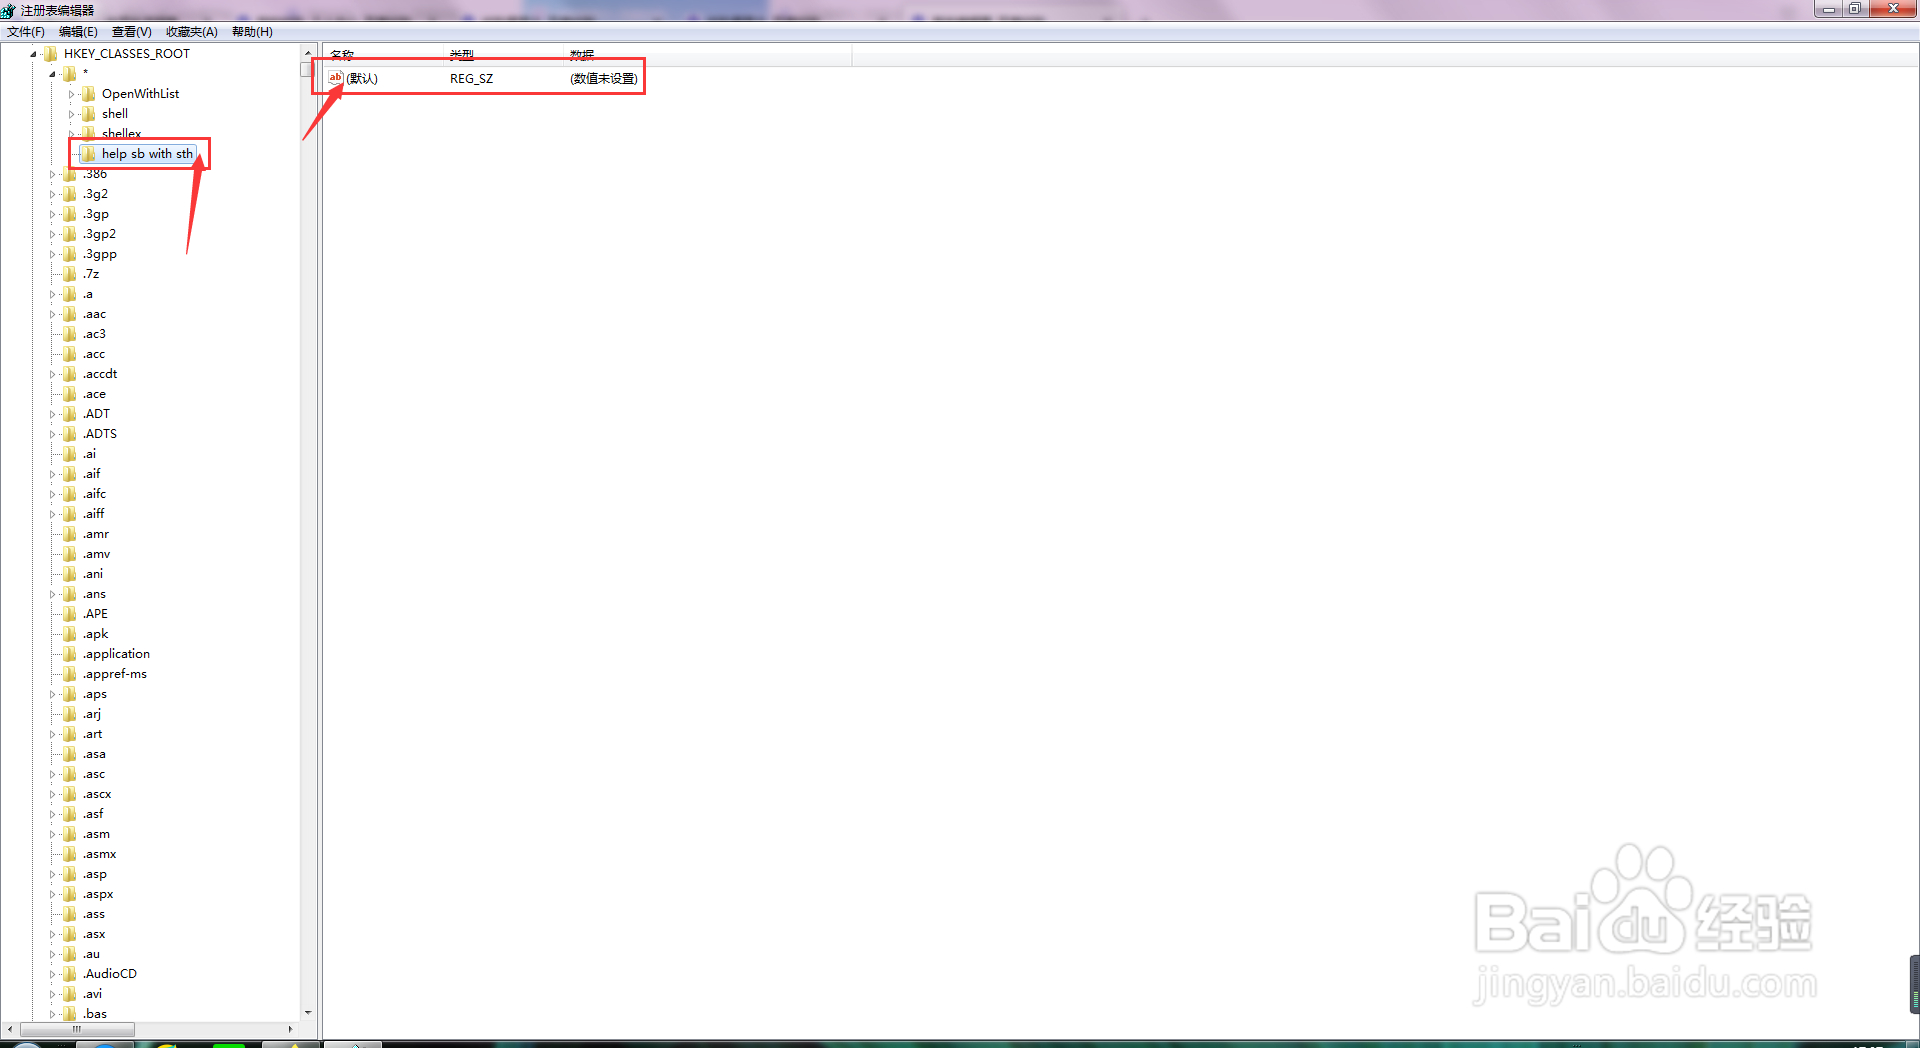Click the tree pane up scroll arrow

click(308, 52)
